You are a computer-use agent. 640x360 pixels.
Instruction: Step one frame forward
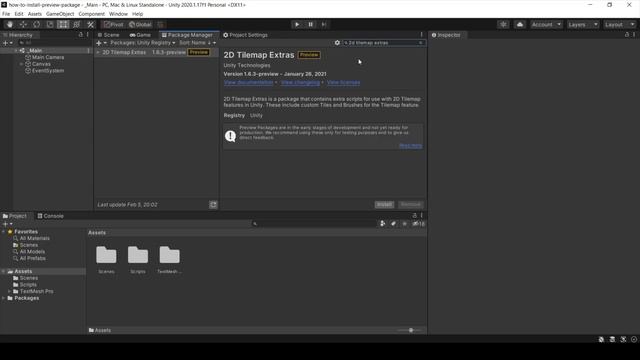(324, 24)
